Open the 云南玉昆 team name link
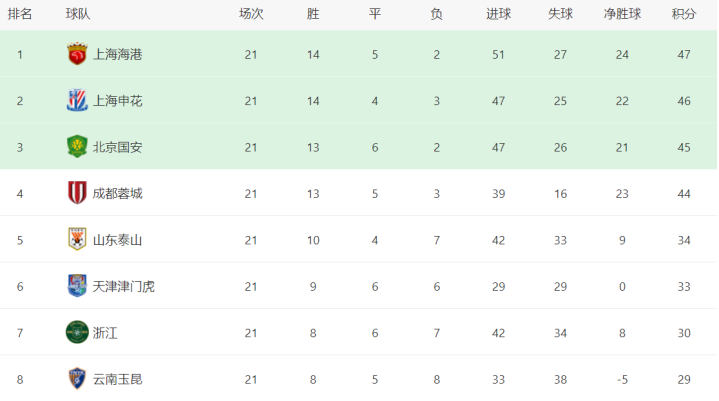 point(118,379)
